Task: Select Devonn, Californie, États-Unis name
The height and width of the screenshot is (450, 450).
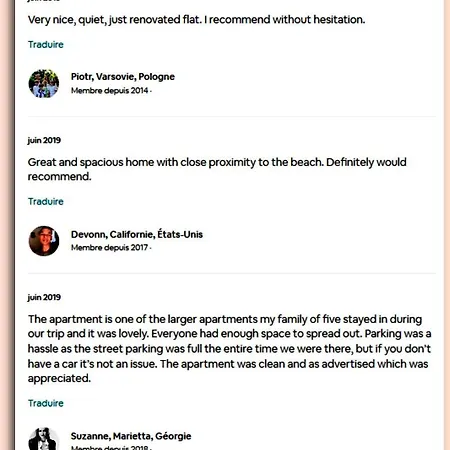Action: [137, 234]
